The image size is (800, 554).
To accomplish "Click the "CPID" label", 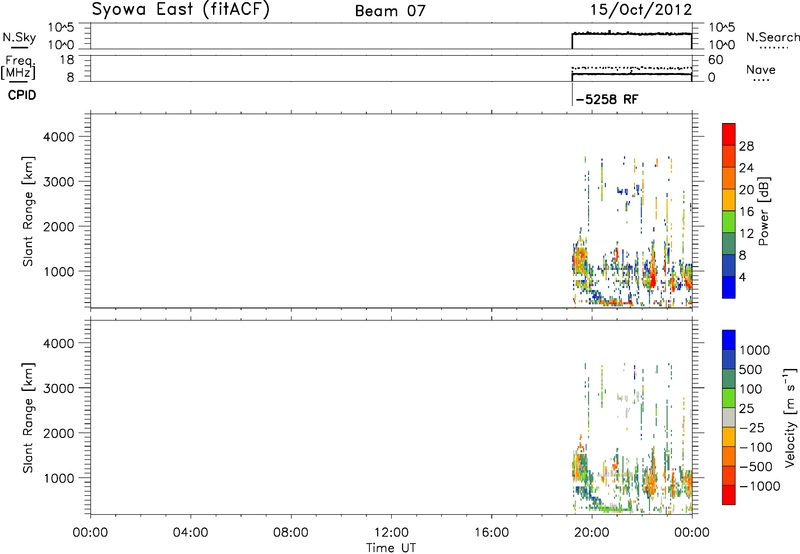I will coord(22,95).
